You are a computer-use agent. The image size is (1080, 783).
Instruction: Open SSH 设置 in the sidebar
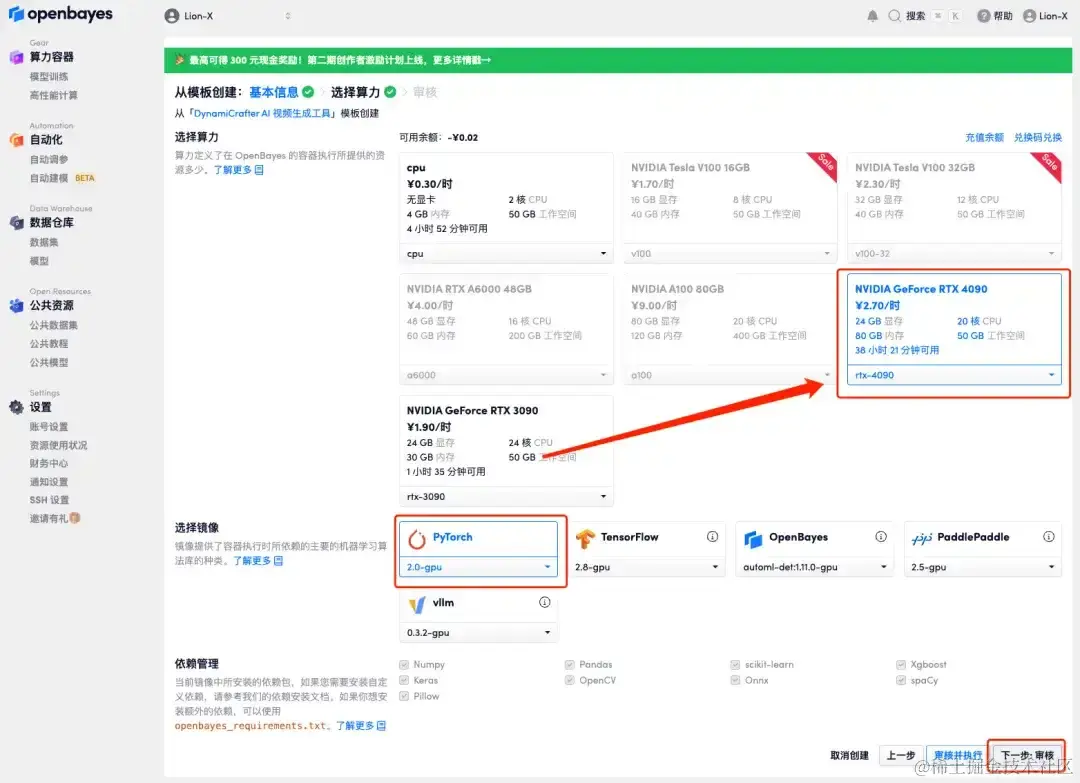click(49, 500)
